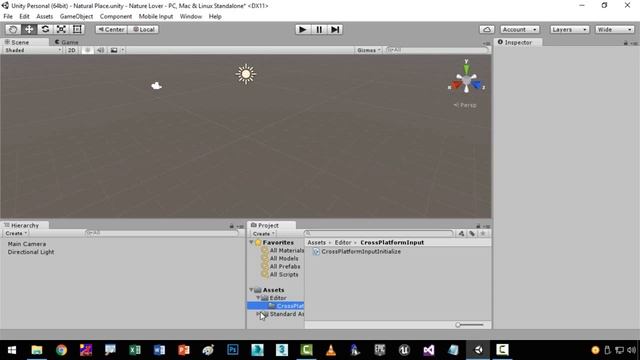Select the Rotate tool
Image resolution: width=640 pixels, height=360 pixels.
point(45,29)
